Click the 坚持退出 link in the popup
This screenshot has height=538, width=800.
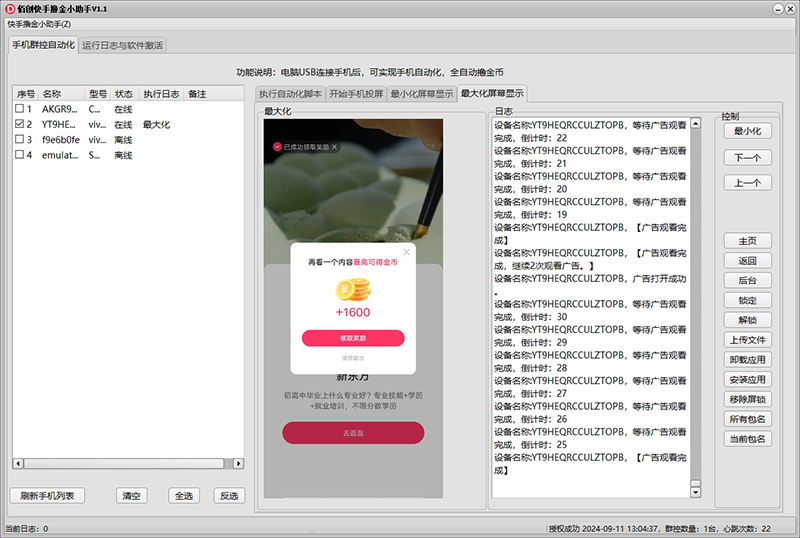click(353, 358)
